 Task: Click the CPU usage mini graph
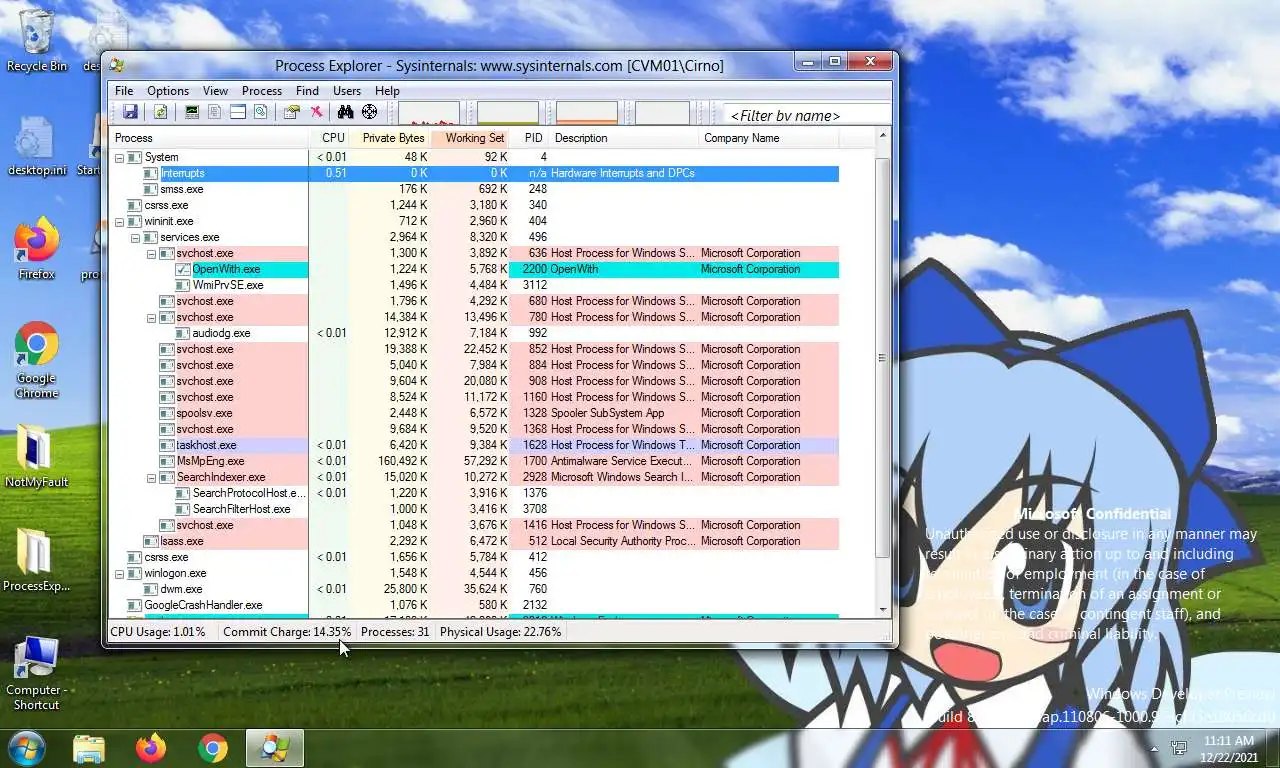429,113
